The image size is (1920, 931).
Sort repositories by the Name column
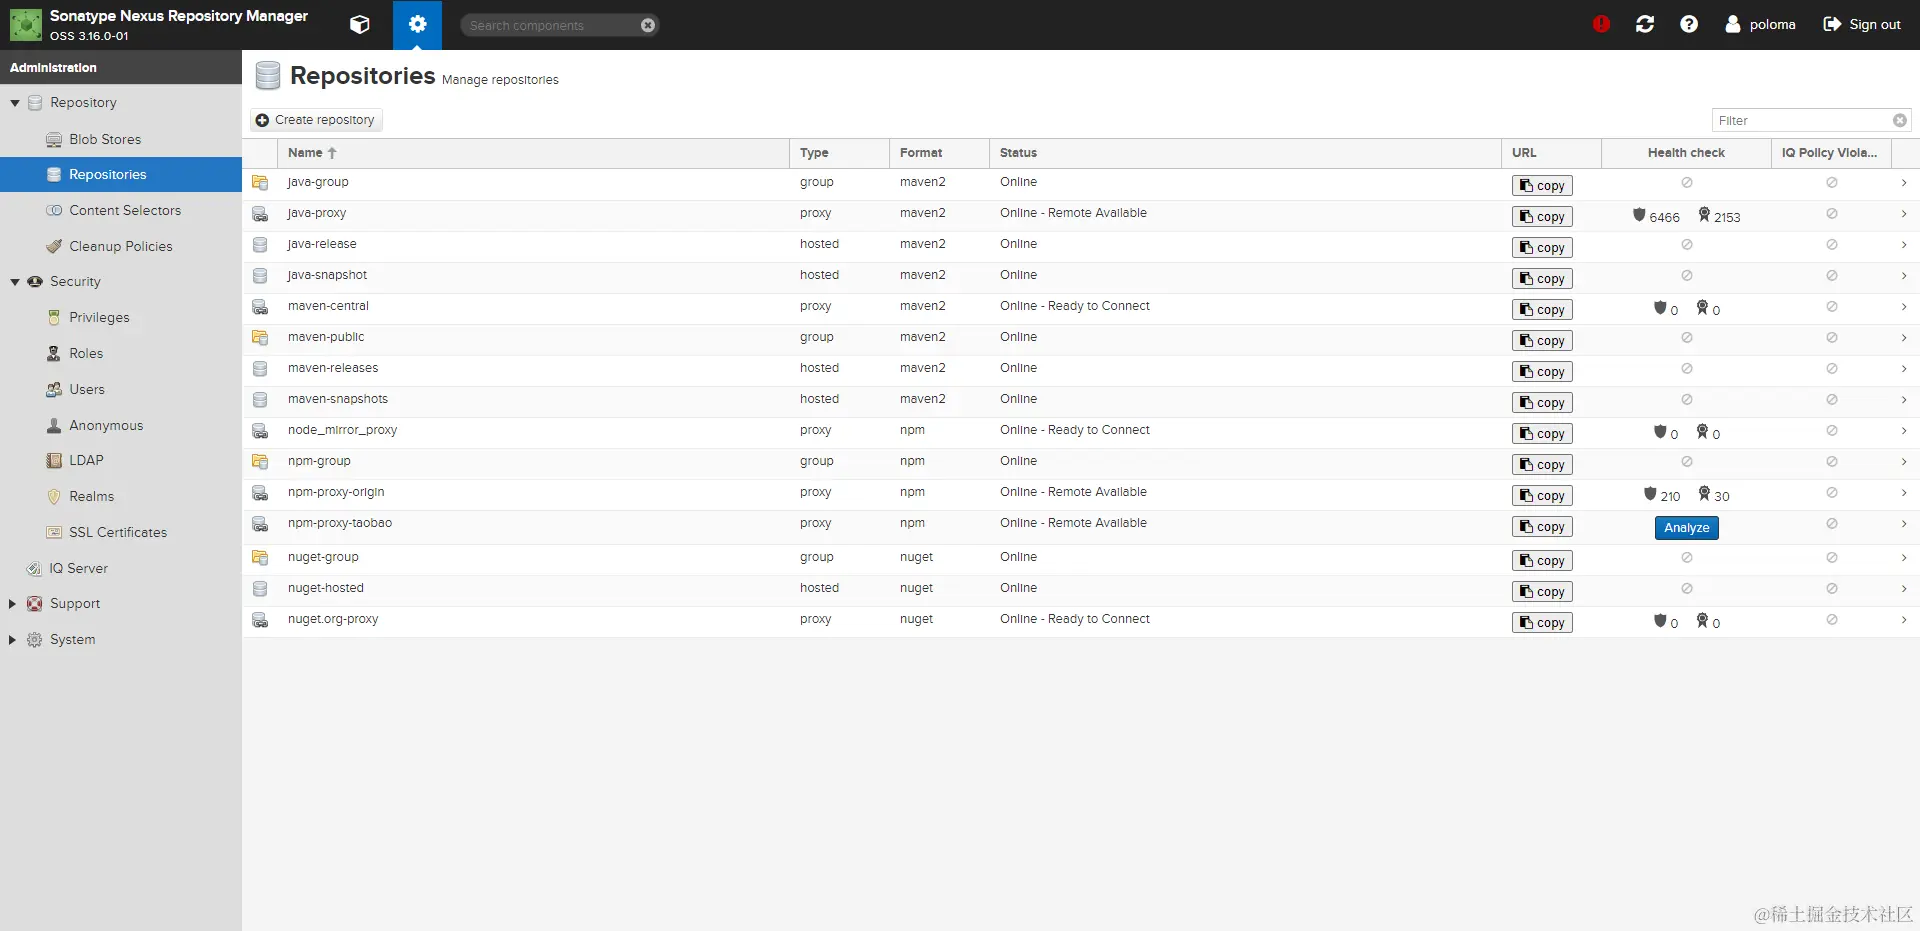[533, 153]
